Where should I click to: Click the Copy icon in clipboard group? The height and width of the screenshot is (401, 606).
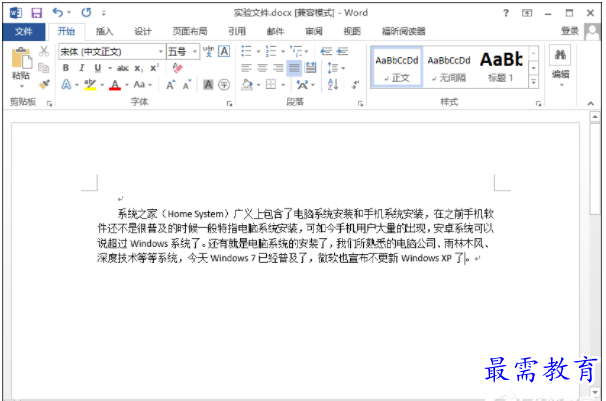[44, 68]
